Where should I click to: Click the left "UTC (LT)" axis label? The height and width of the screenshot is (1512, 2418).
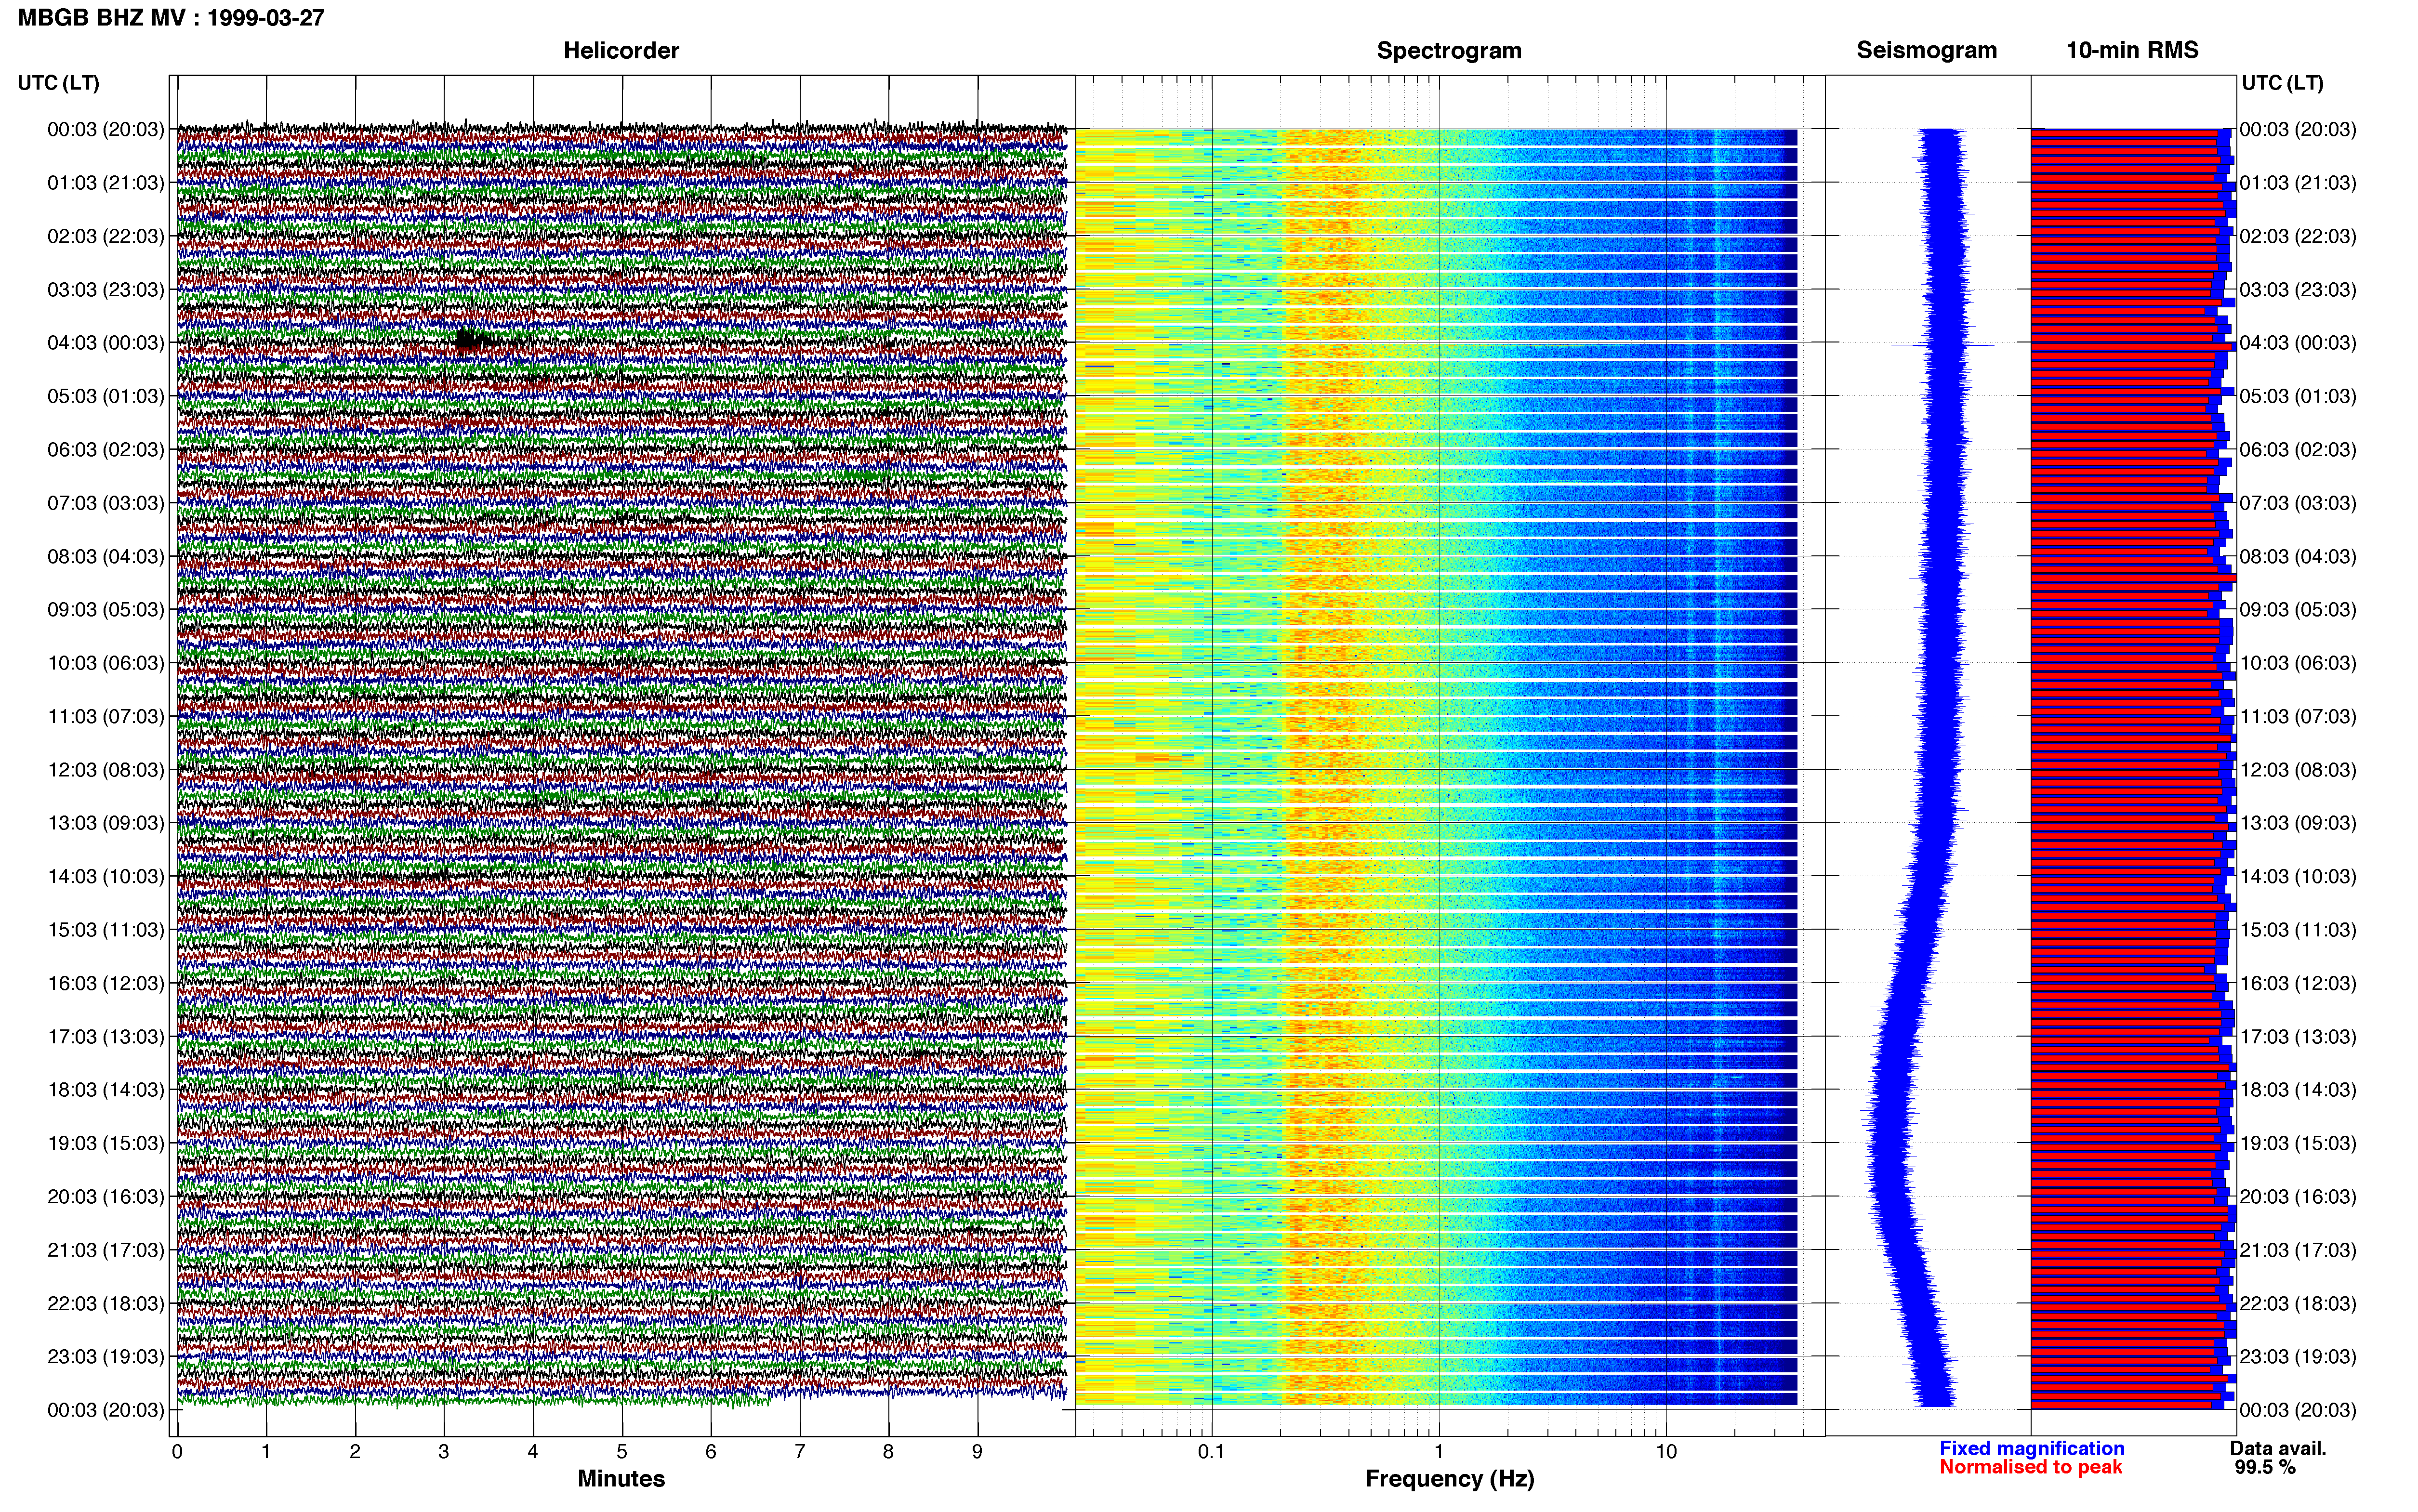pos(59,83)
